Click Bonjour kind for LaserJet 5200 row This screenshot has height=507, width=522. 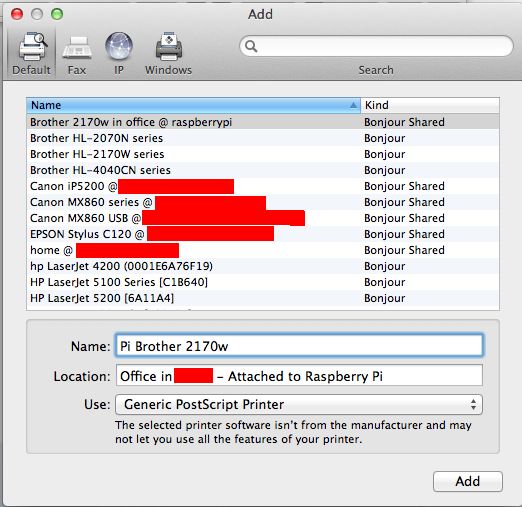(x=384, y=298)
